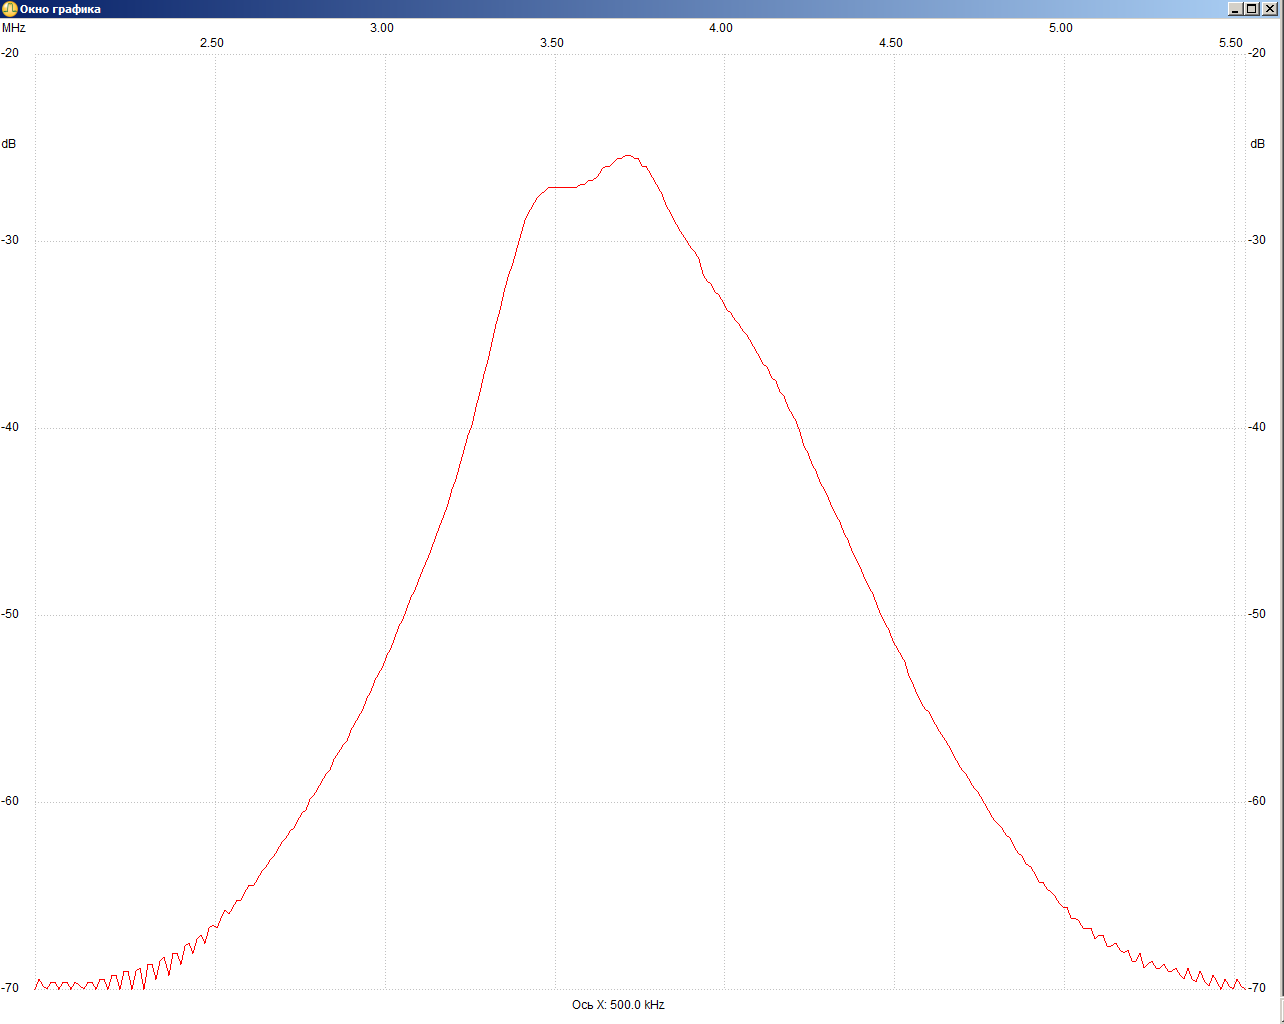
Task: Click the Ось X: 500.0 kHz label
Action: pyautogui.click(x=618, y=1005)
